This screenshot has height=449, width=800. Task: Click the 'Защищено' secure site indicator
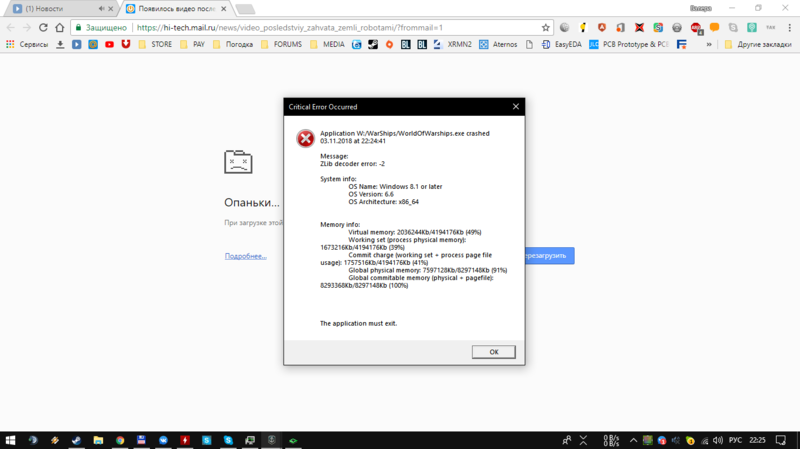pos(101,28)
